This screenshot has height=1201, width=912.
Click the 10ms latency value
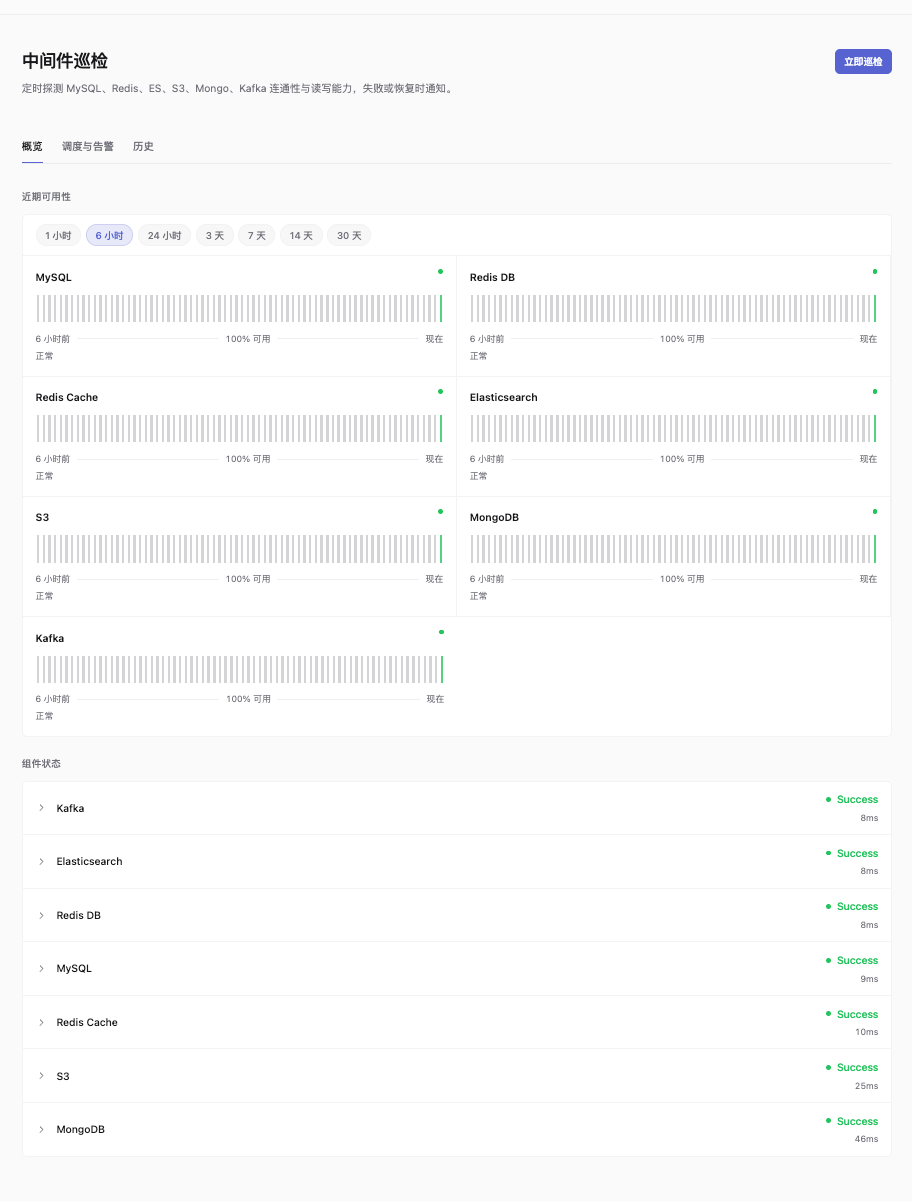pos(866,1032)
